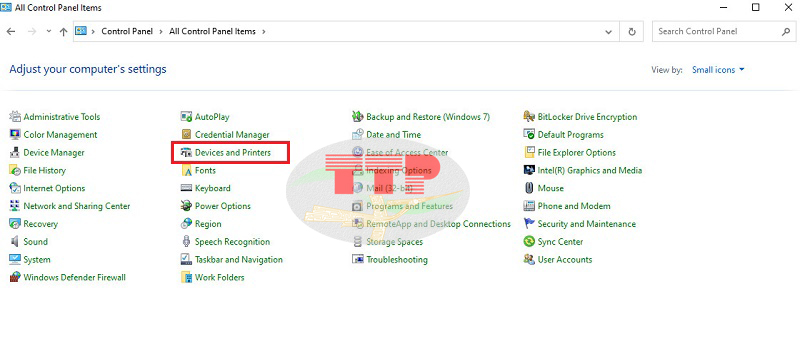Click the Power Options icon
The height and width of the screenshot is (361, 800).
click(186, 206)
